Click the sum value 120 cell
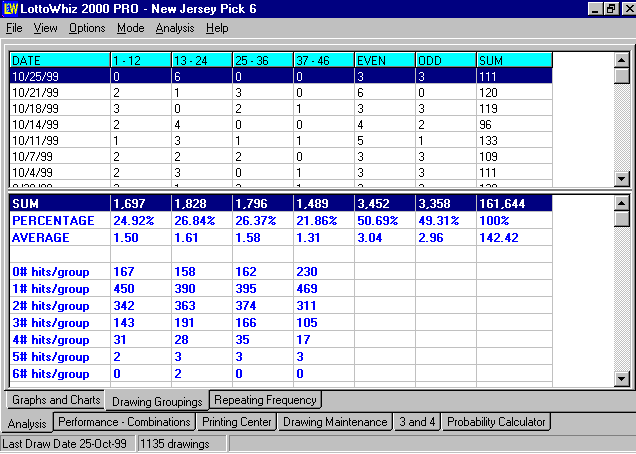Image resolution: width=636 pixels, height=454 pixels. [514, 92]
